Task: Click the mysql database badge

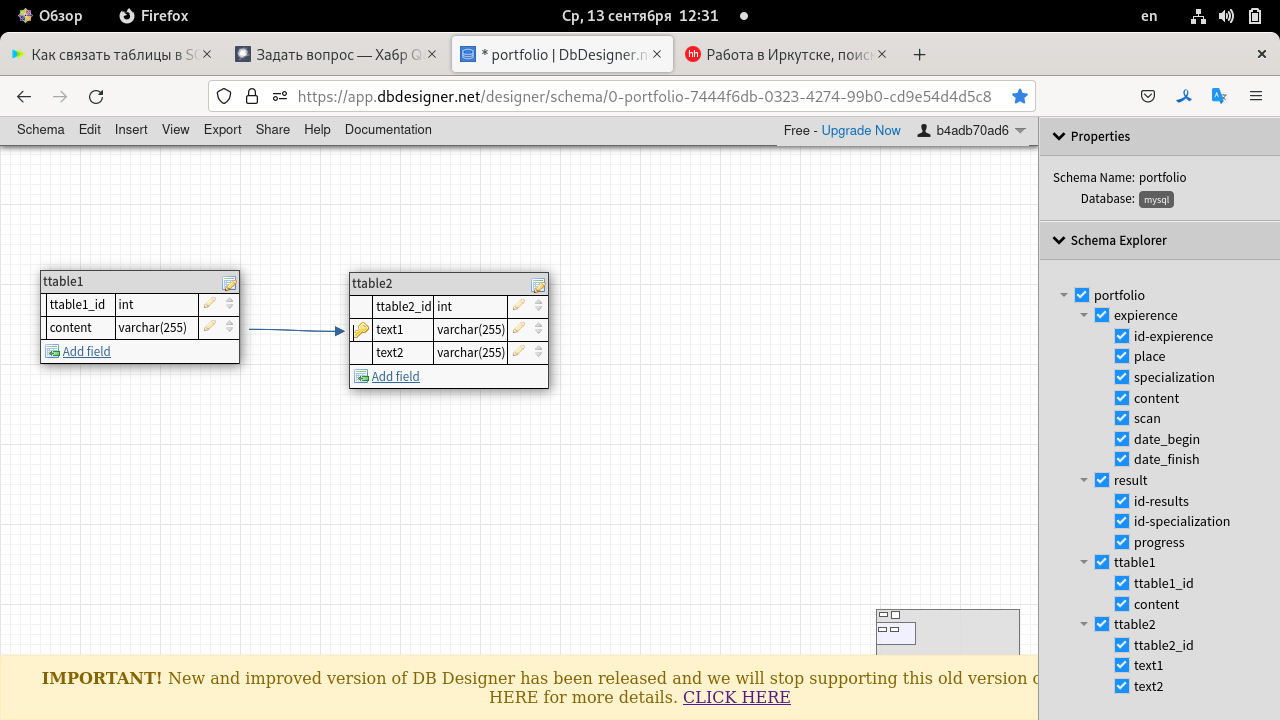Action: 1156,199
